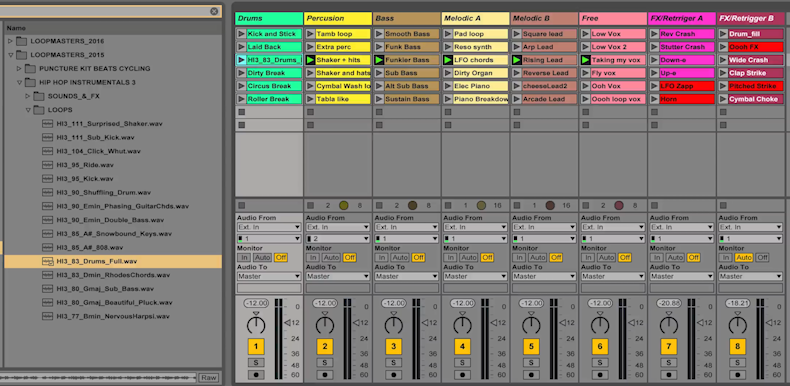Image resolution: width=790 pixels, height=386 pixels.
Task: Select the Melodic A track header
Action: point(475,19)
